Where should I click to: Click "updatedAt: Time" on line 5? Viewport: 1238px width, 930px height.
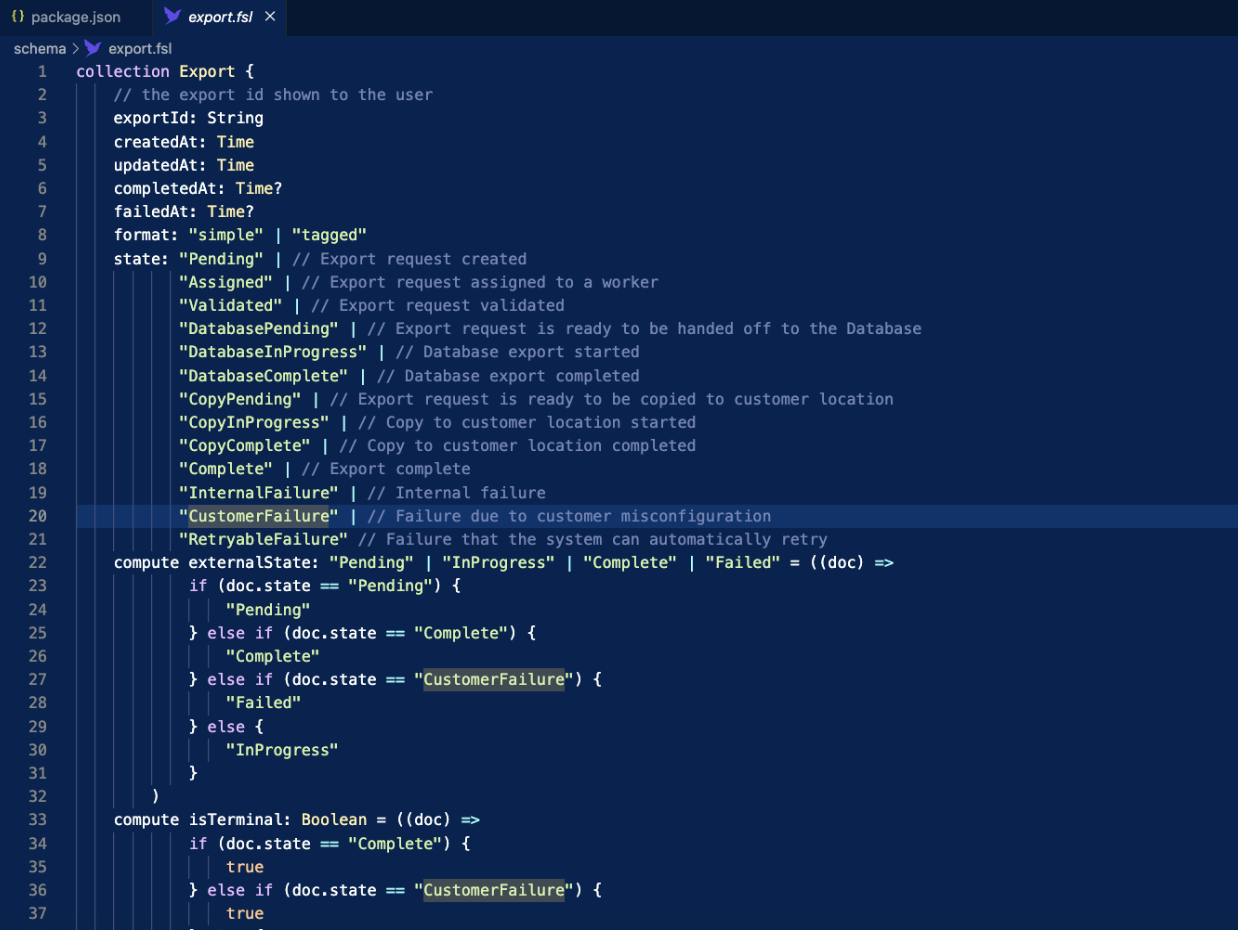(x=184, y=165)
